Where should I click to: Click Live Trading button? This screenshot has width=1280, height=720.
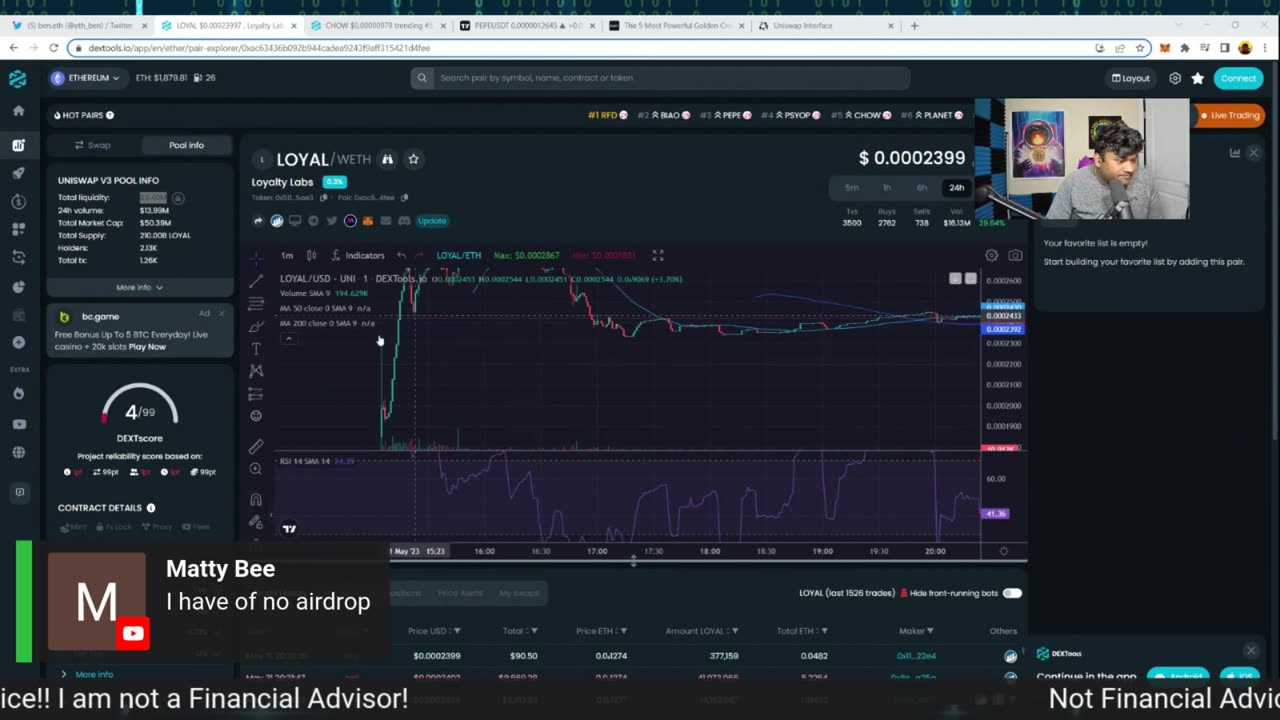(1229, 115)
